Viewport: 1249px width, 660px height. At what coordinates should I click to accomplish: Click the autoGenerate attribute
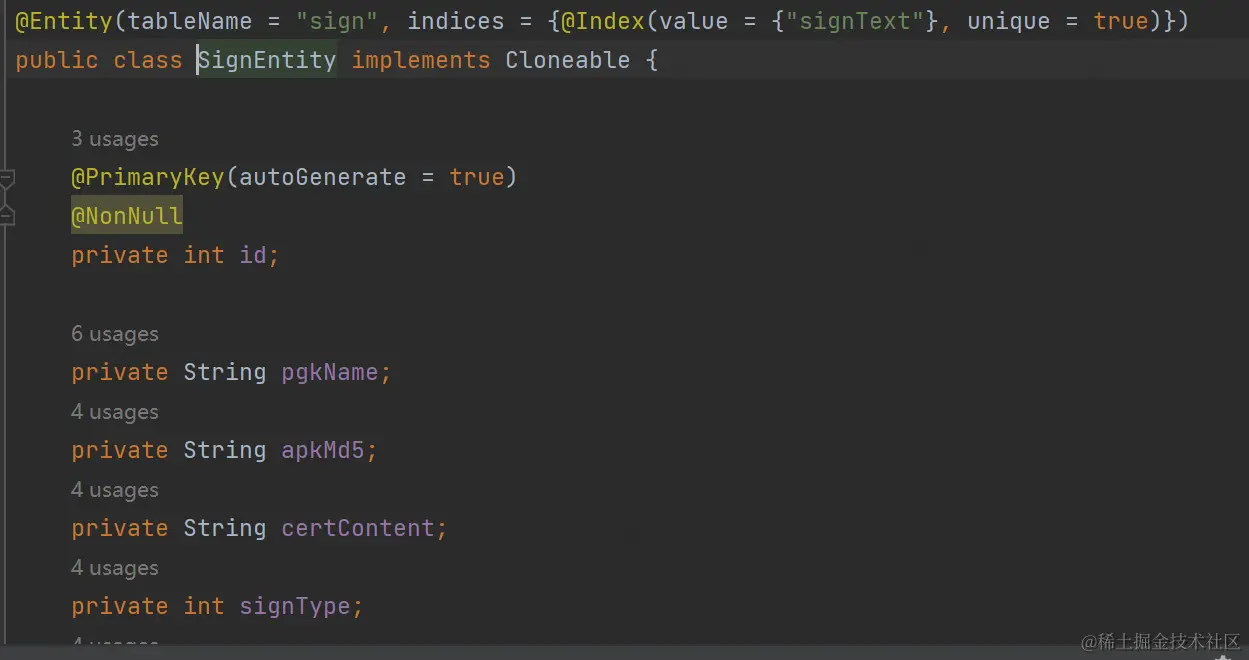click(323, 177)
